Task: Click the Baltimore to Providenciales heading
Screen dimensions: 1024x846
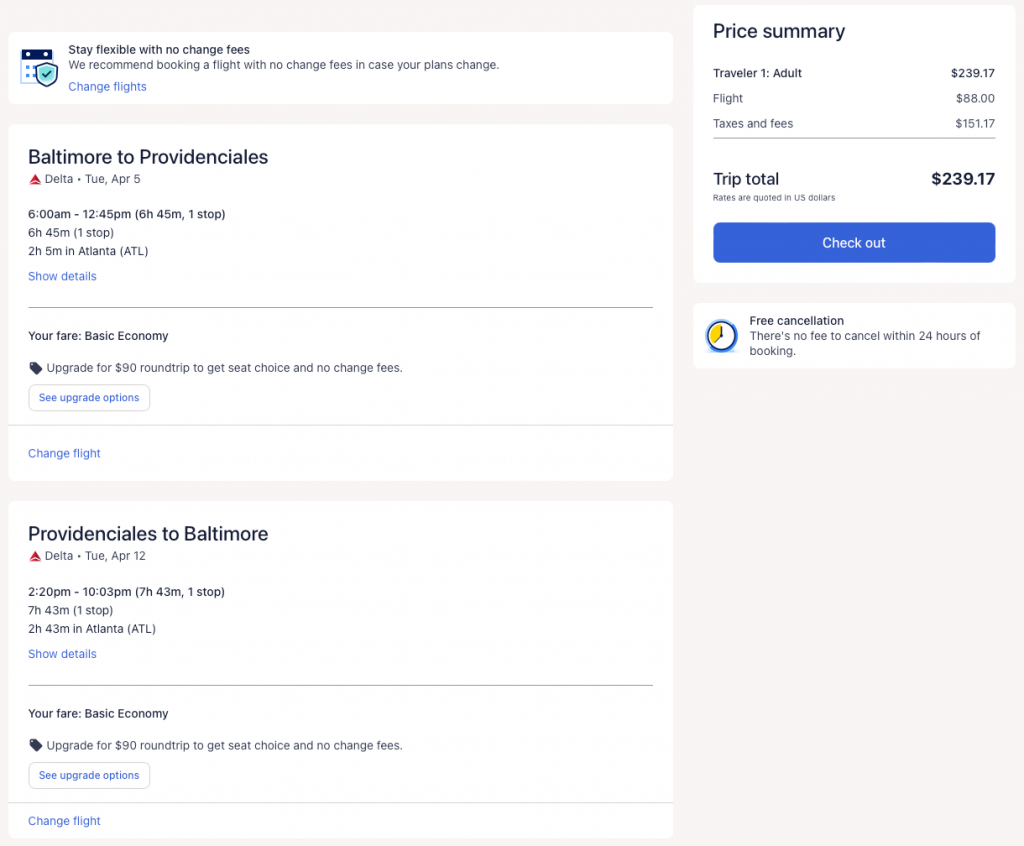Action: pyautogui.click(x=148, y=157)
